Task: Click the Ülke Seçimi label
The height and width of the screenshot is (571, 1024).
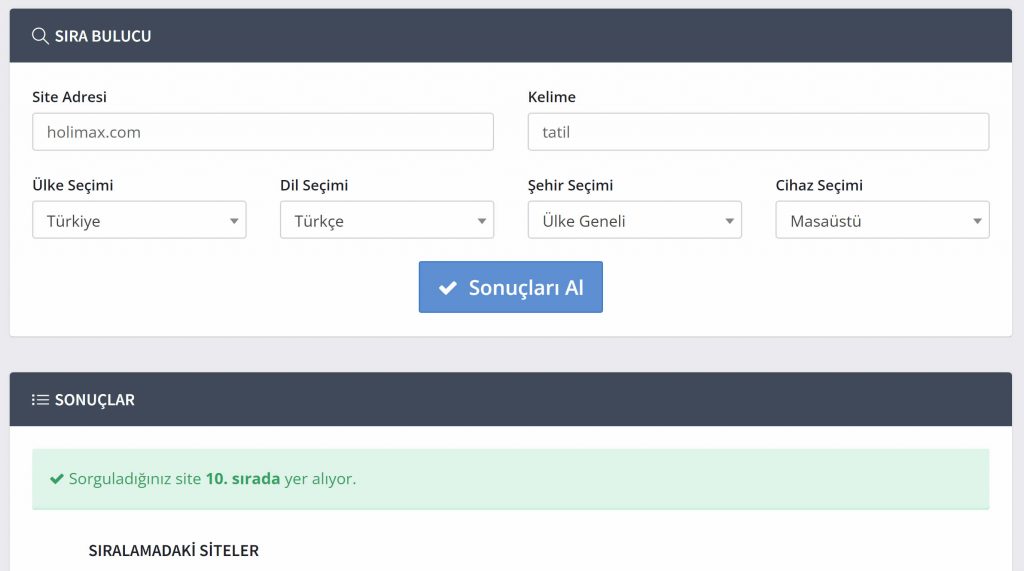Action: tap(73, 185)
